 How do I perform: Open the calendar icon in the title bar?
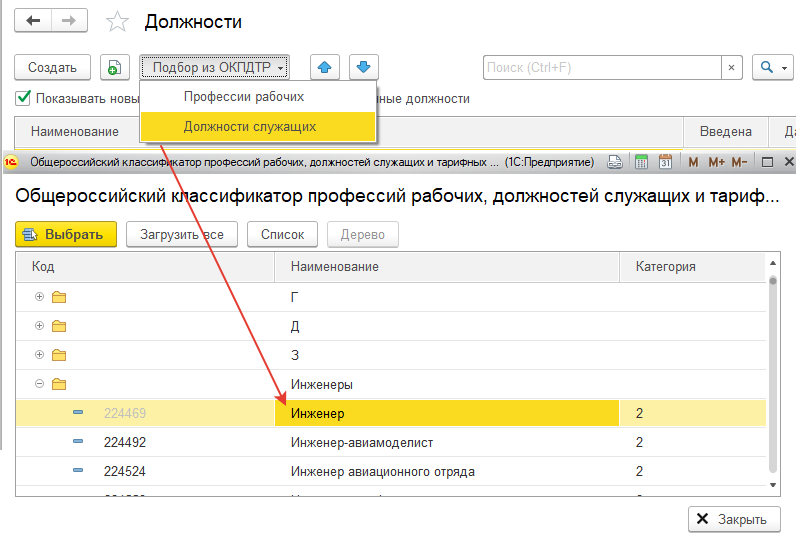(663, 162)
